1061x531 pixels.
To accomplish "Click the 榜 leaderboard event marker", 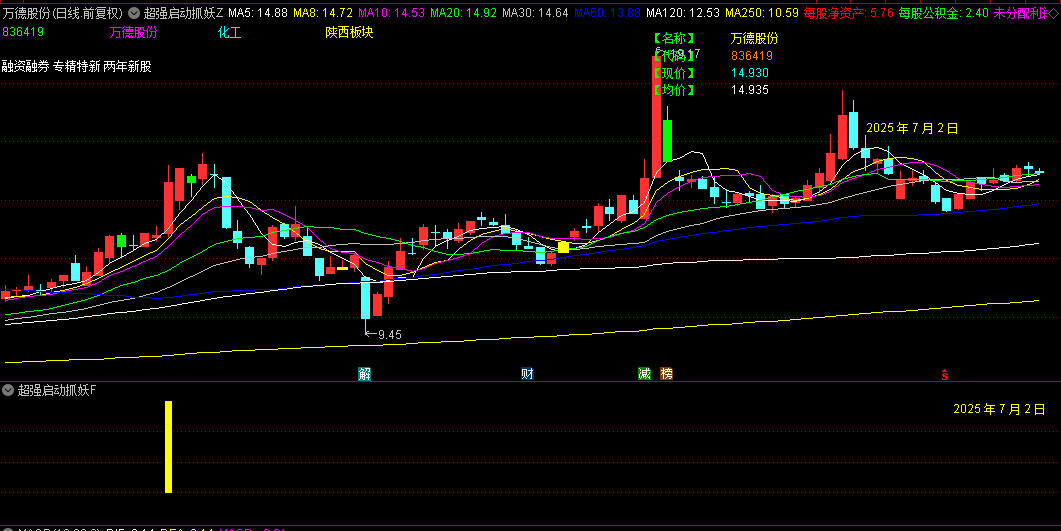I will point(667,373).
